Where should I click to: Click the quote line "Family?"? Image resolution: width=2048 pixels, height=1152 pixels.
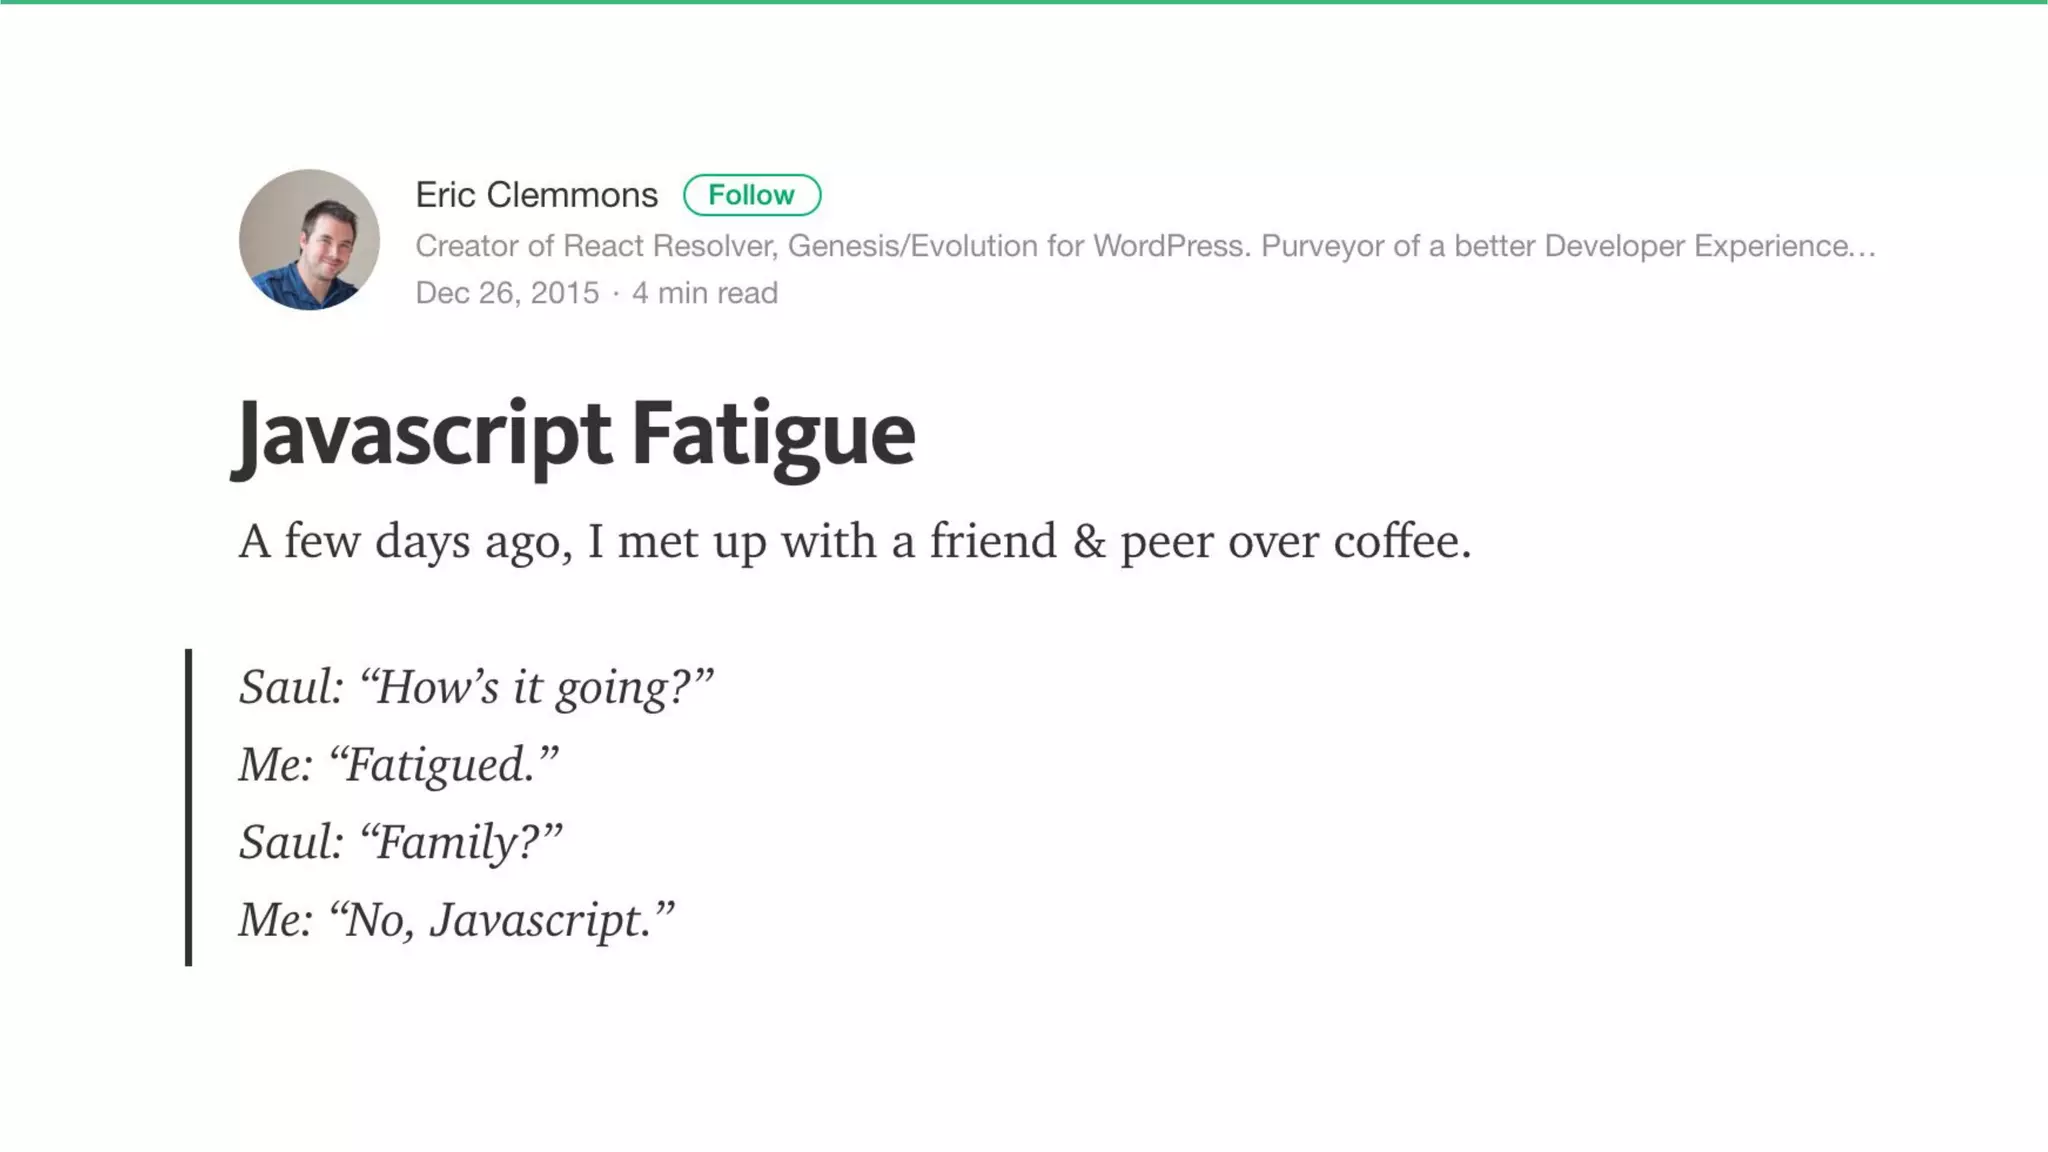[400, 842]
